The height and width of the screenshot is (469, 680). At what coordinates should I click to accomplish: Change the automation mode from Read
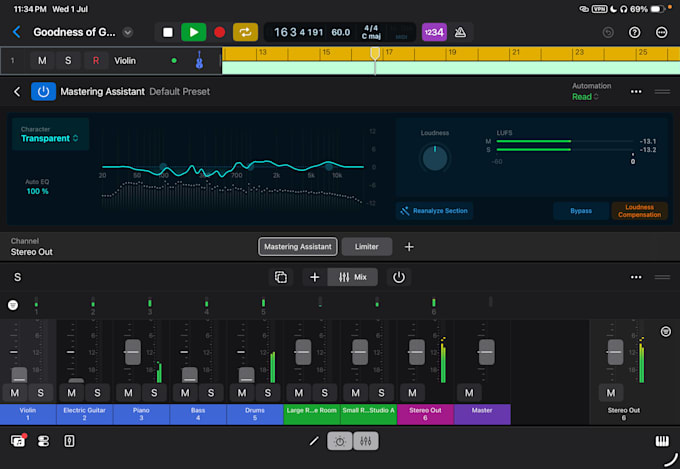point(585,97)
